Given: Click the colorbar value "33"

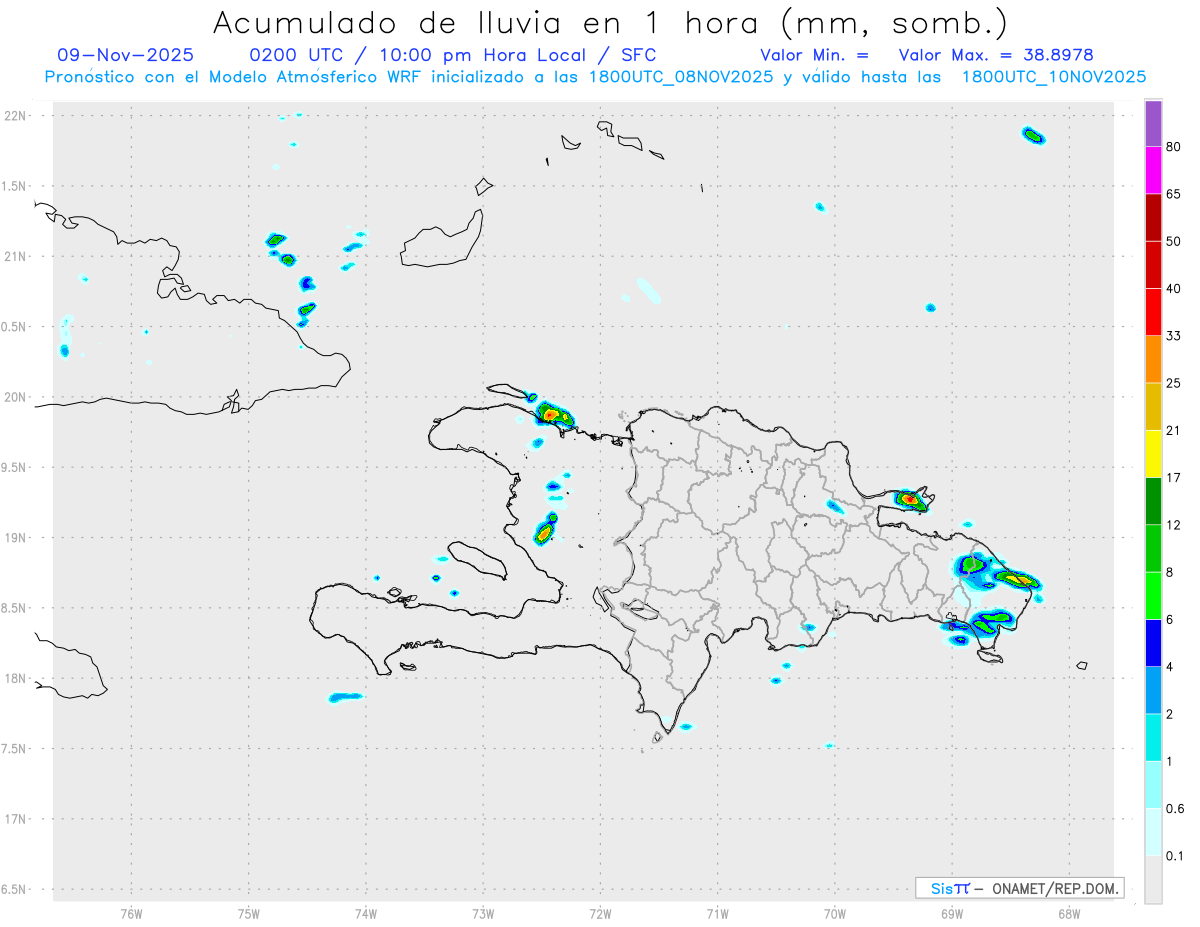Looking at the screenshot, I should (x=1173, y=335).
